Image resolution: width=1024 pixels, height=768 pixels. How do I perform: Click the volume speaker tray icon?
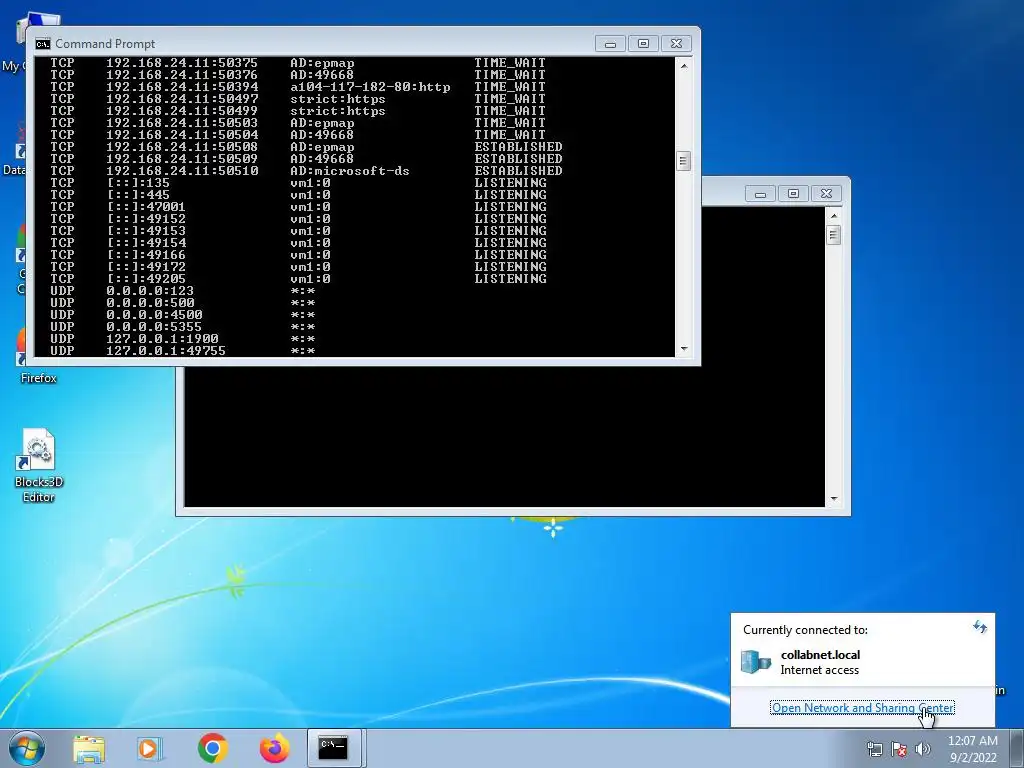pos(922,749)
